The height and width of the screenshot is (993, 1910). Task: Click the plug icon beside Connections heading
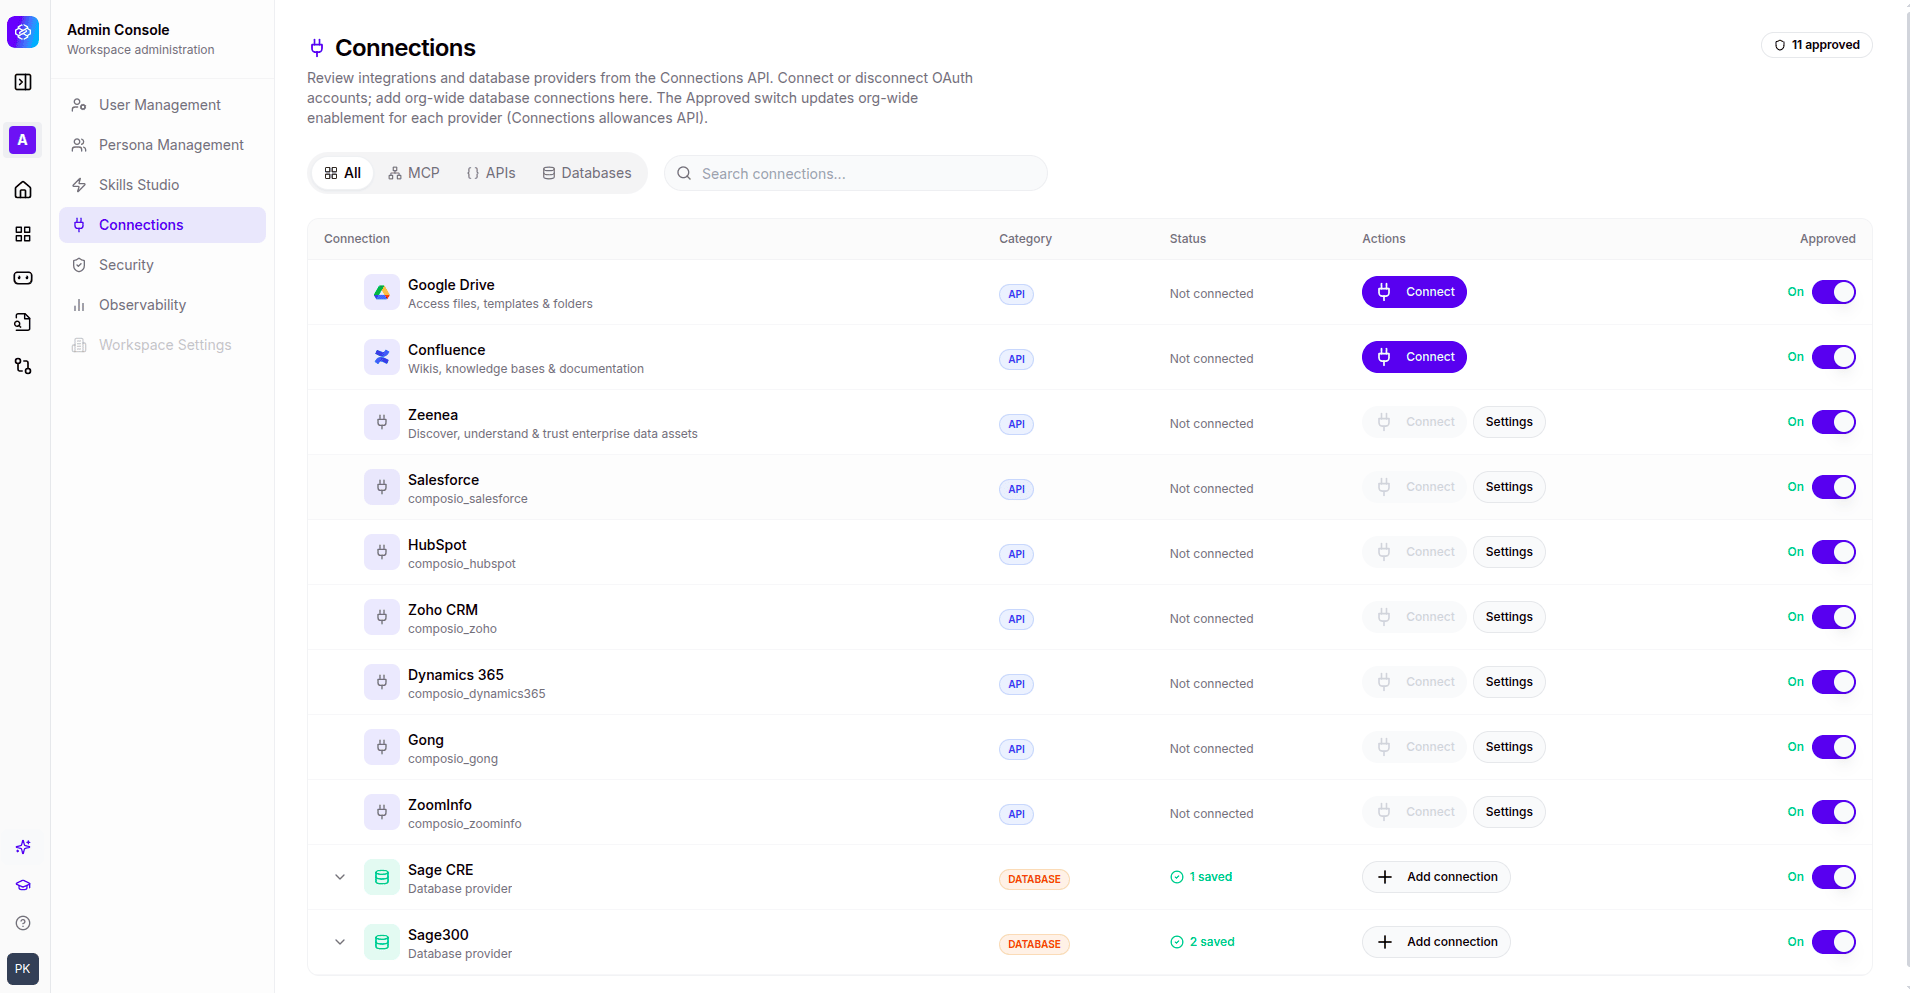pos(317,47)
